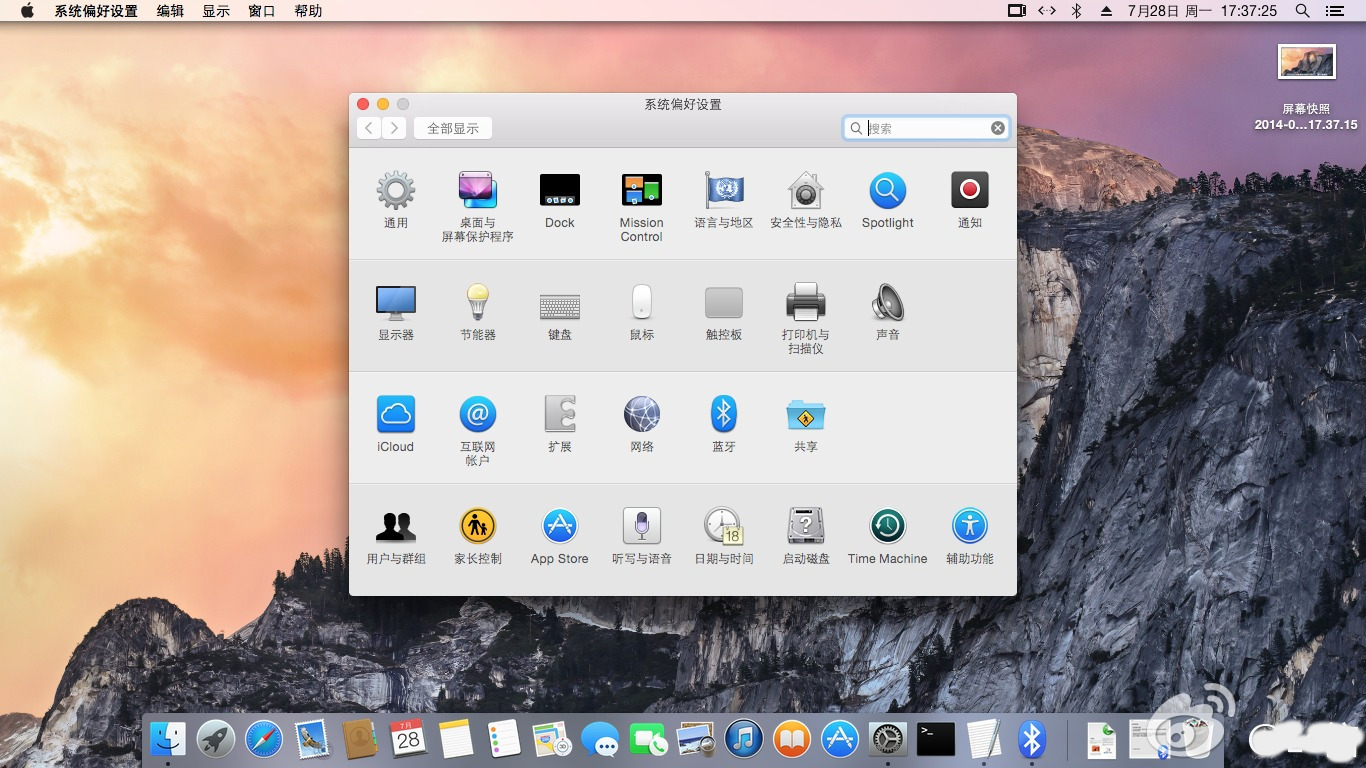This screenshot has width=1366, height=768.
Task: Open the 编辑 menu
Action: [170, 11]
